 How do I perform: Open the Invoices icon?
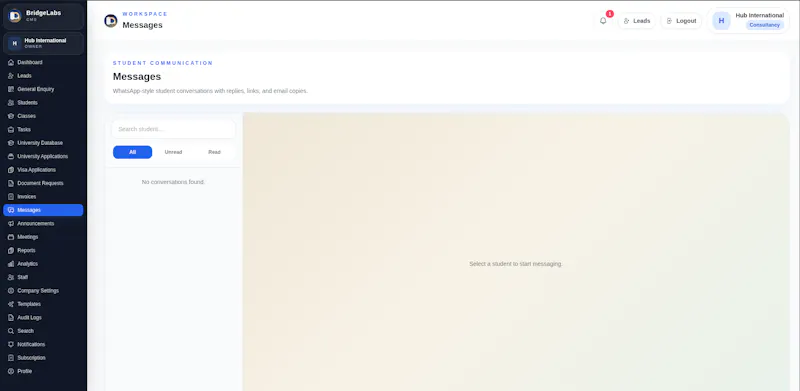click(x=11, y=197)
